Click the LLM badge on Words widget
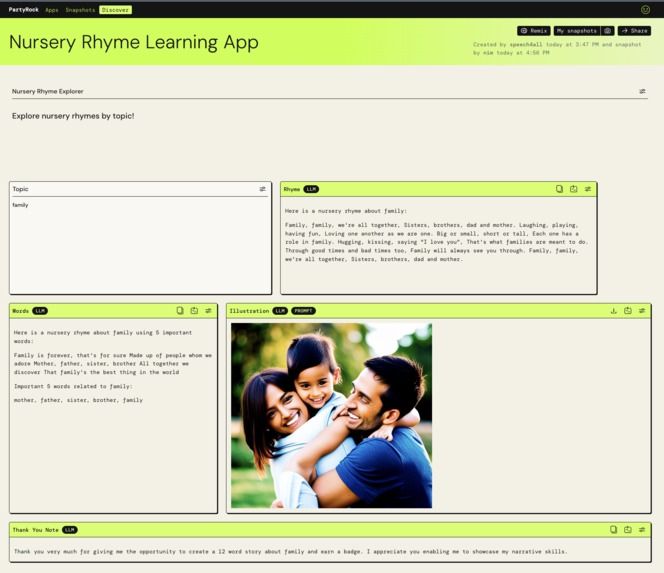Screen dimensions: 664x573 pos(40,311)
